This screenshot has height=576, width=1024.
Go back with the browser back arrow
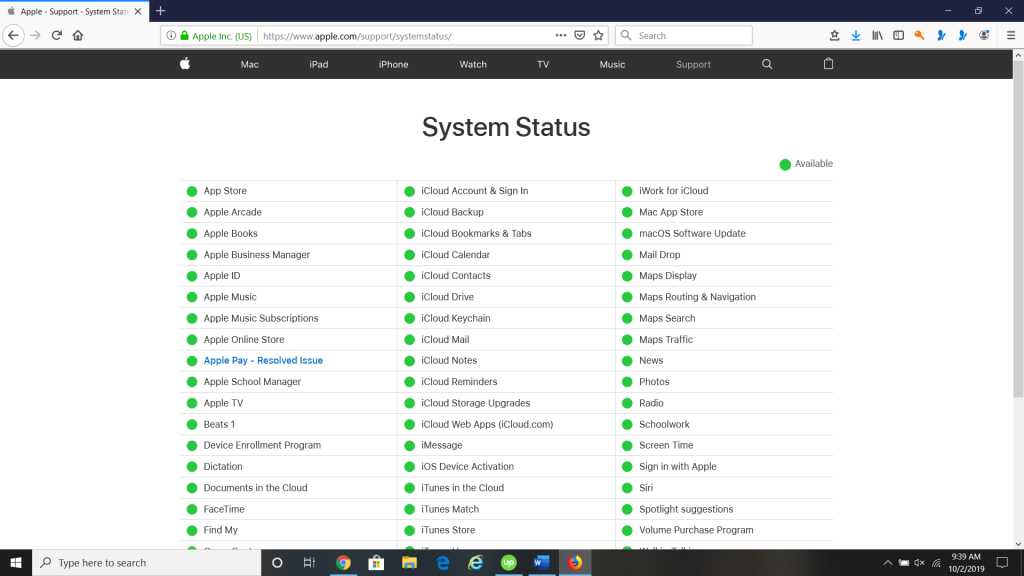[x=14, y=35]
